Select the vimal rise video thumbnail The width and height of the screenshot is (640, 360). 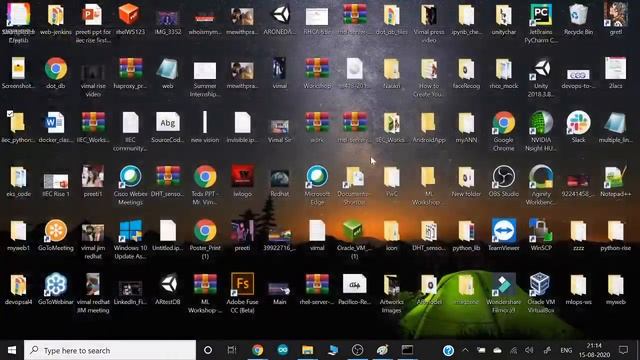tap(93, 73)
